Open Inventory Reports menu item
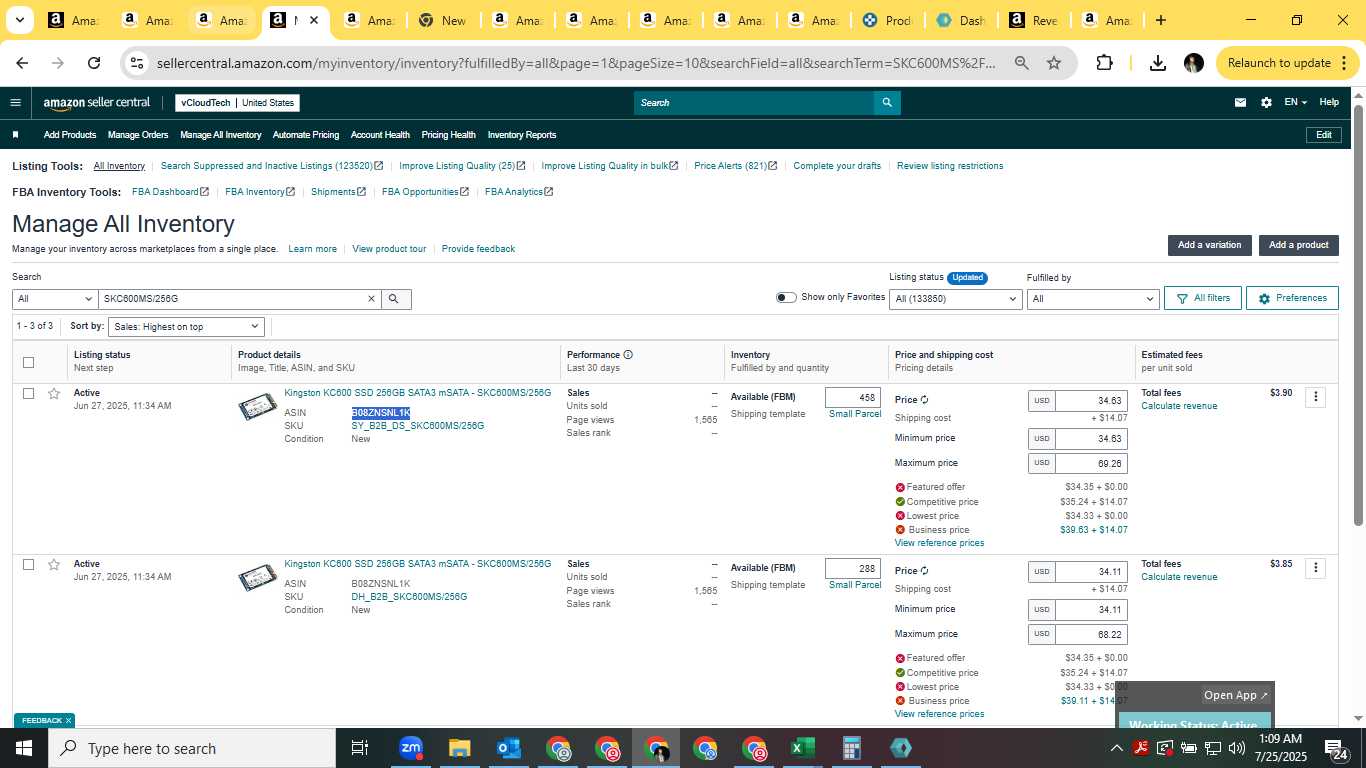The height and width of the screenshot is (768, 1366). tap(522, 135)
